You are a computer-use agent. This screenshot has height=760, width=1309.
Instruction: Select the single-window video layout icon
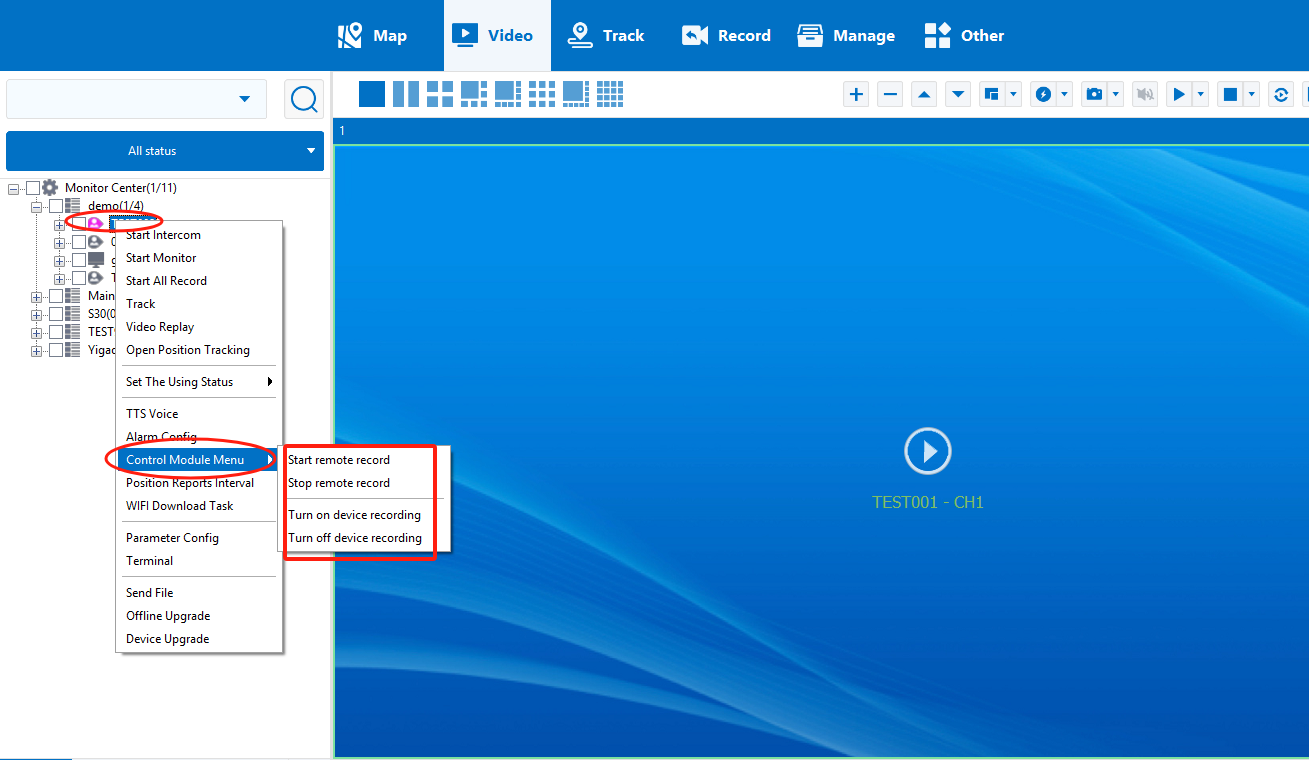coord(372,94)
